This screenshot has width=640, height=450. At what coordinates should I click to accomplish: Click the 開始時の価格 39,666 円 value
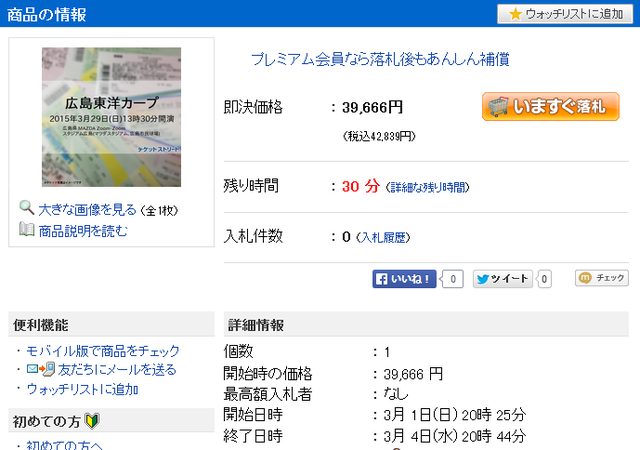click(413, 374)
